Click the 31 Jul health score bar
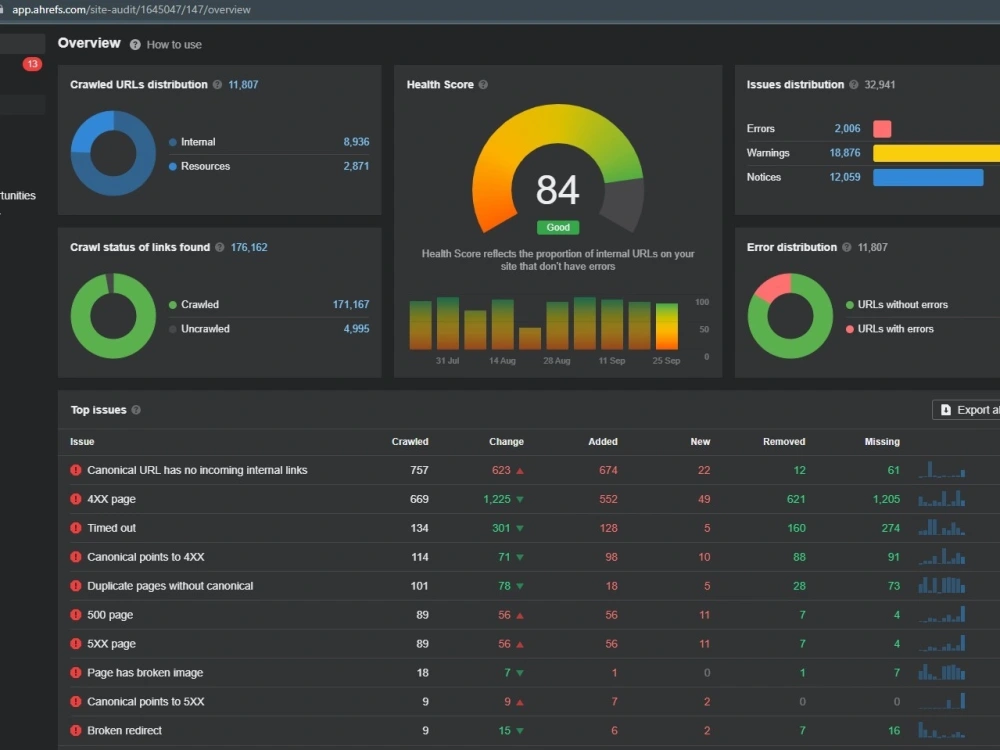 [x=448, y=324]
